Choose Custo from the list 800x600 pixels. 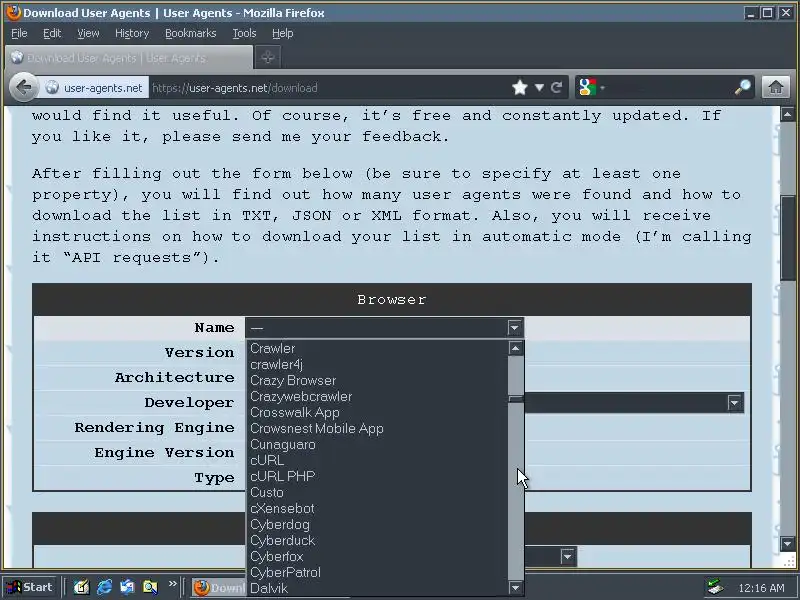click(378, 492)
